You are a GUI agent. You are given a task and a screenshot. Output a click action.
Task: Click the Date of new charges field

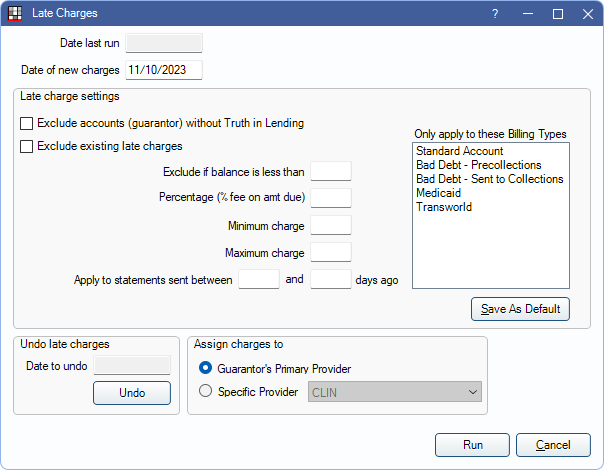click(x=164, y=70)
